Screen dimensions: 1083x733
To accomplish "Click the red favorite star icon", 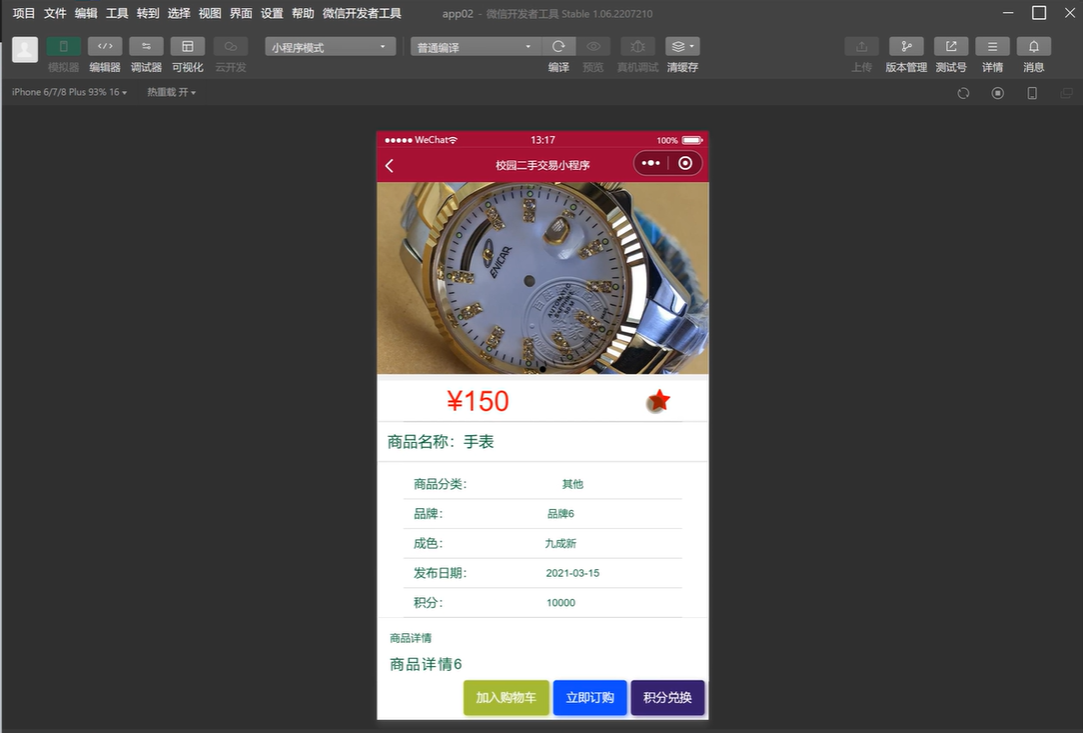I will [658, 401].
